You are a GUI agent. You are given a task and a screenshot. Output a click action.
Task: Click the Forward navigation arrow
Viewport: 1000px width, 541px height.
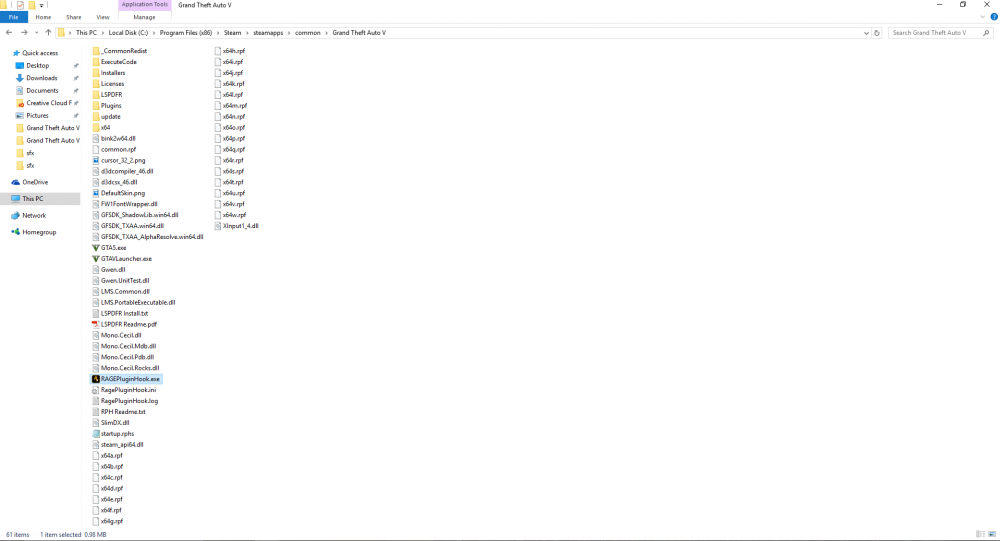[24, 33]
